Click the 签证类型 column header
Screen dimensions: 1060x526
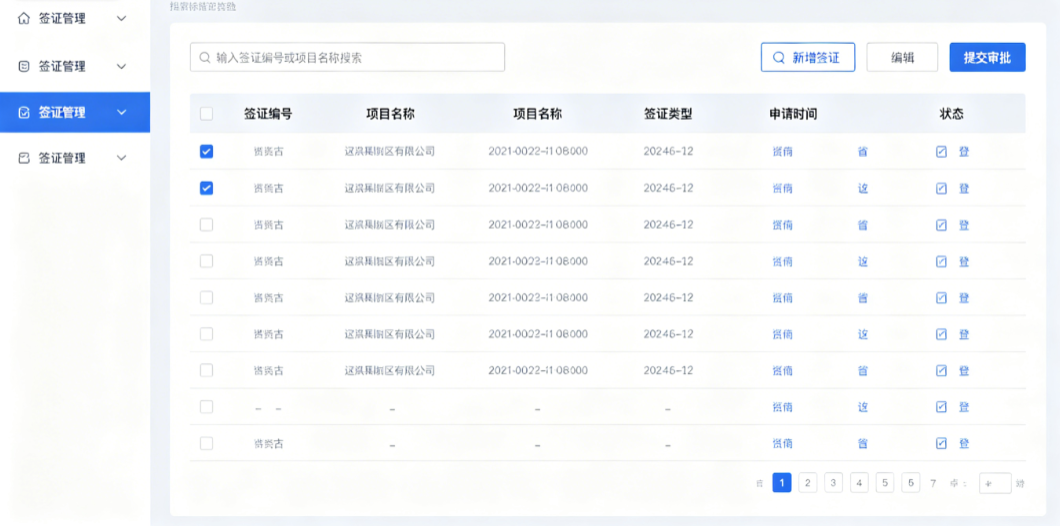coord(668,114)
